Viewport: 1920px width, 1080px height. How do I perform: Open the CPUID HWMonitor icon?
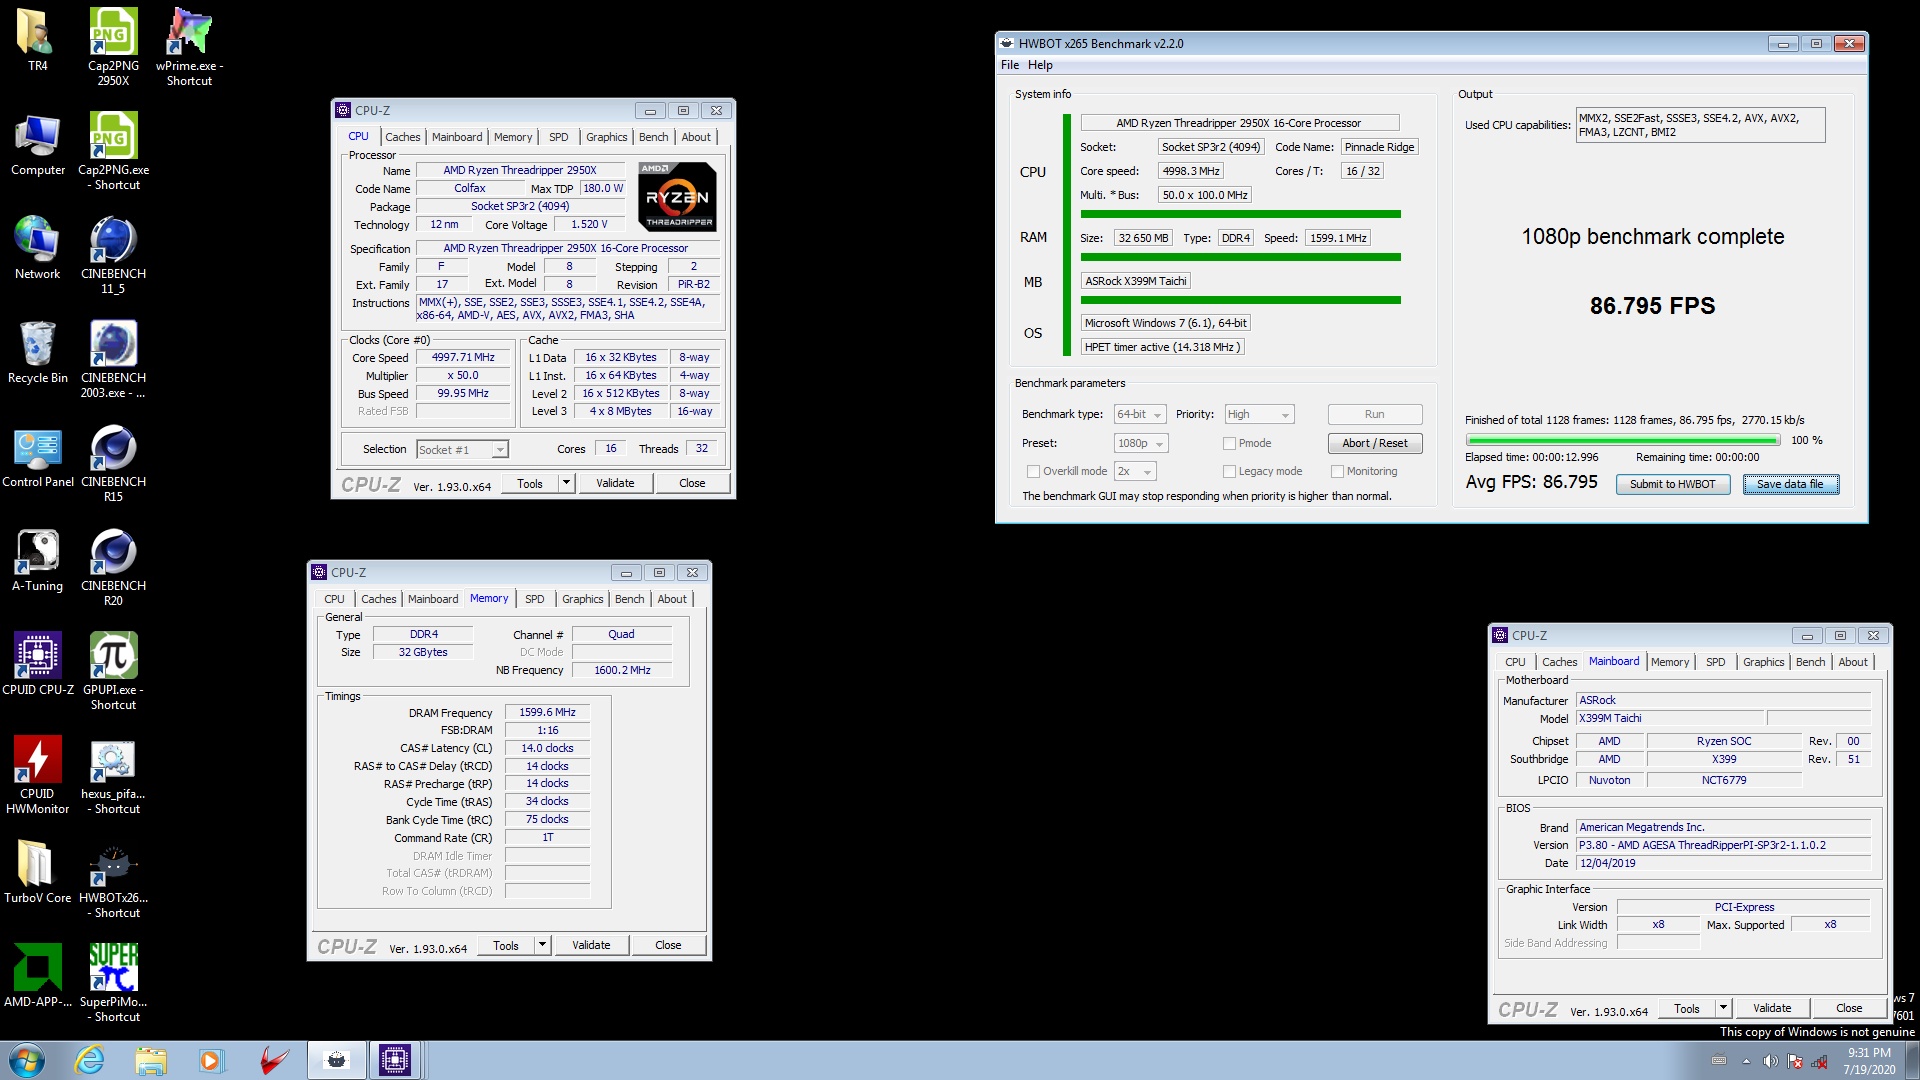37,775
